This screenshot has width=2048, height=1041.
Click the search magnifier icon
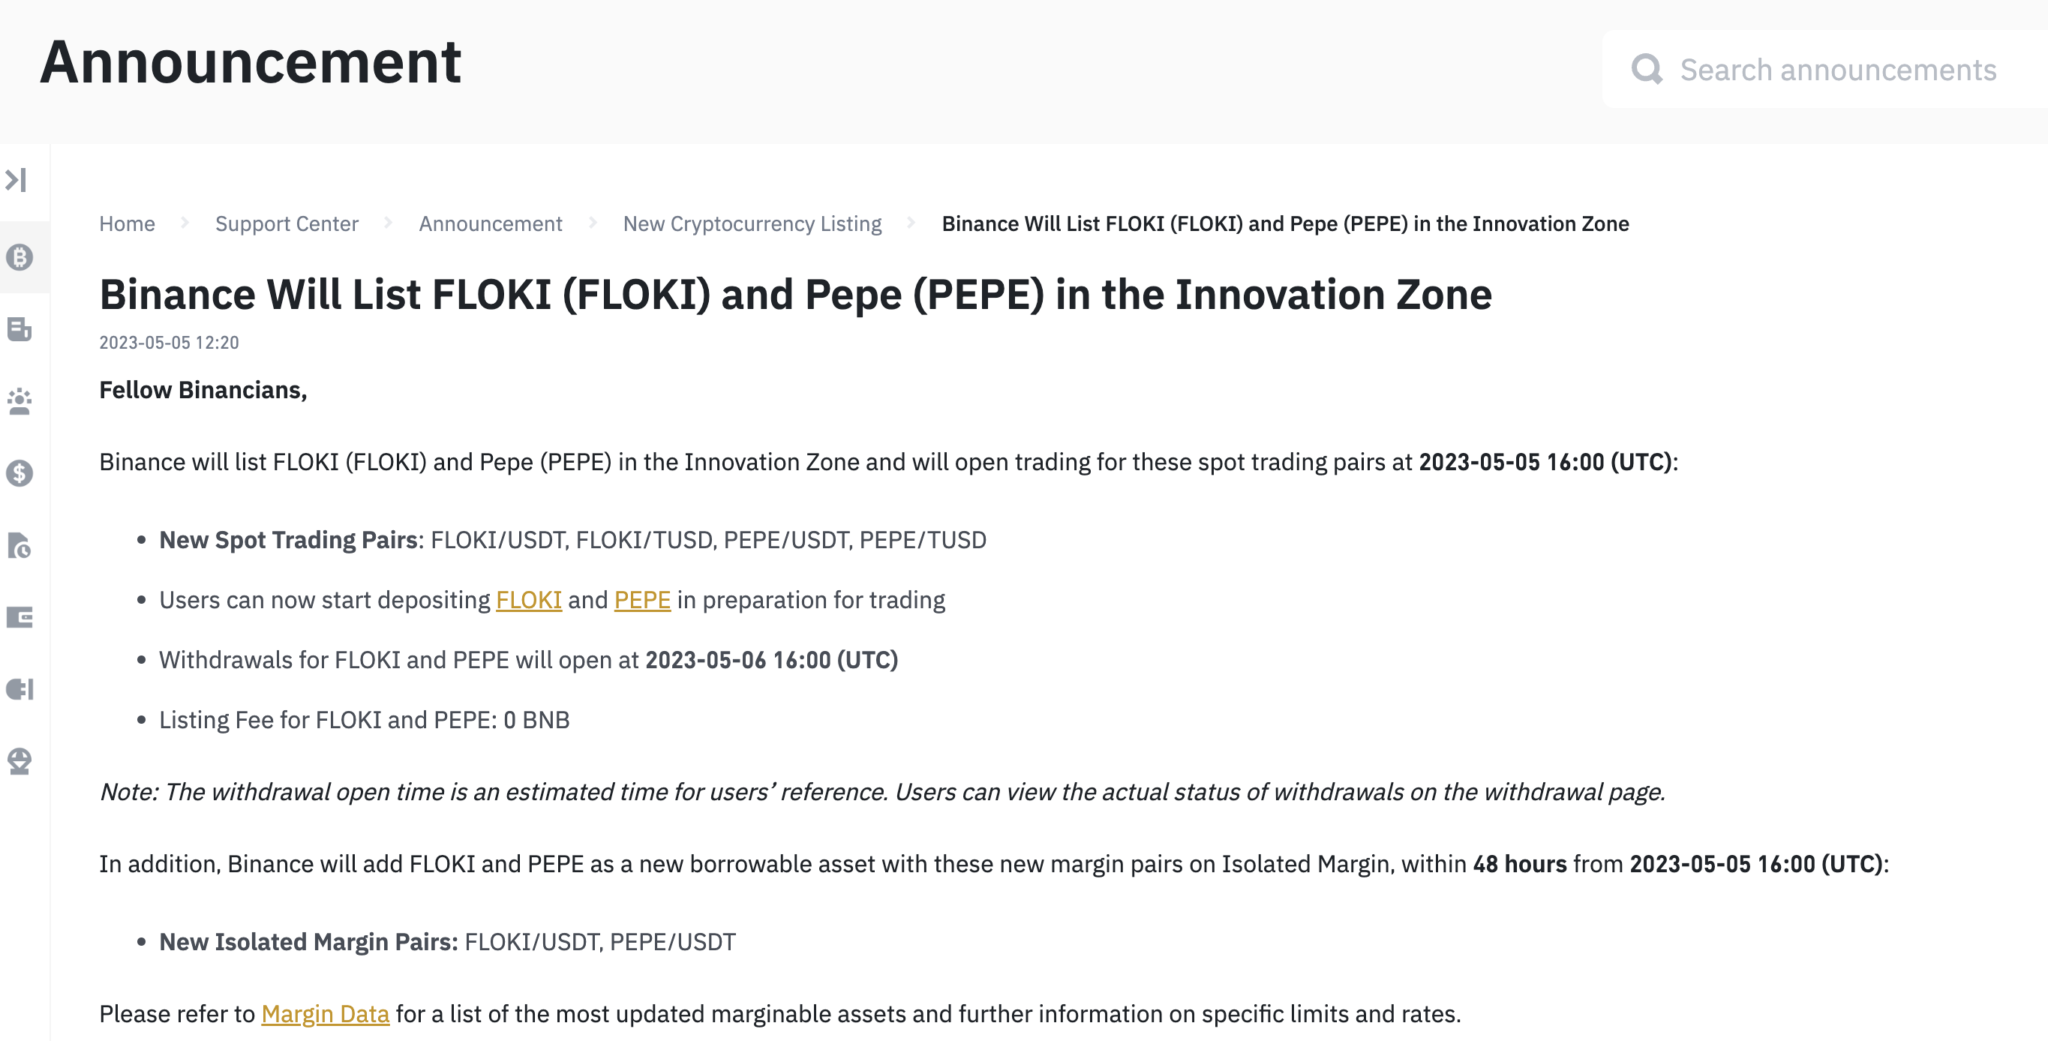click(1646, 70)
